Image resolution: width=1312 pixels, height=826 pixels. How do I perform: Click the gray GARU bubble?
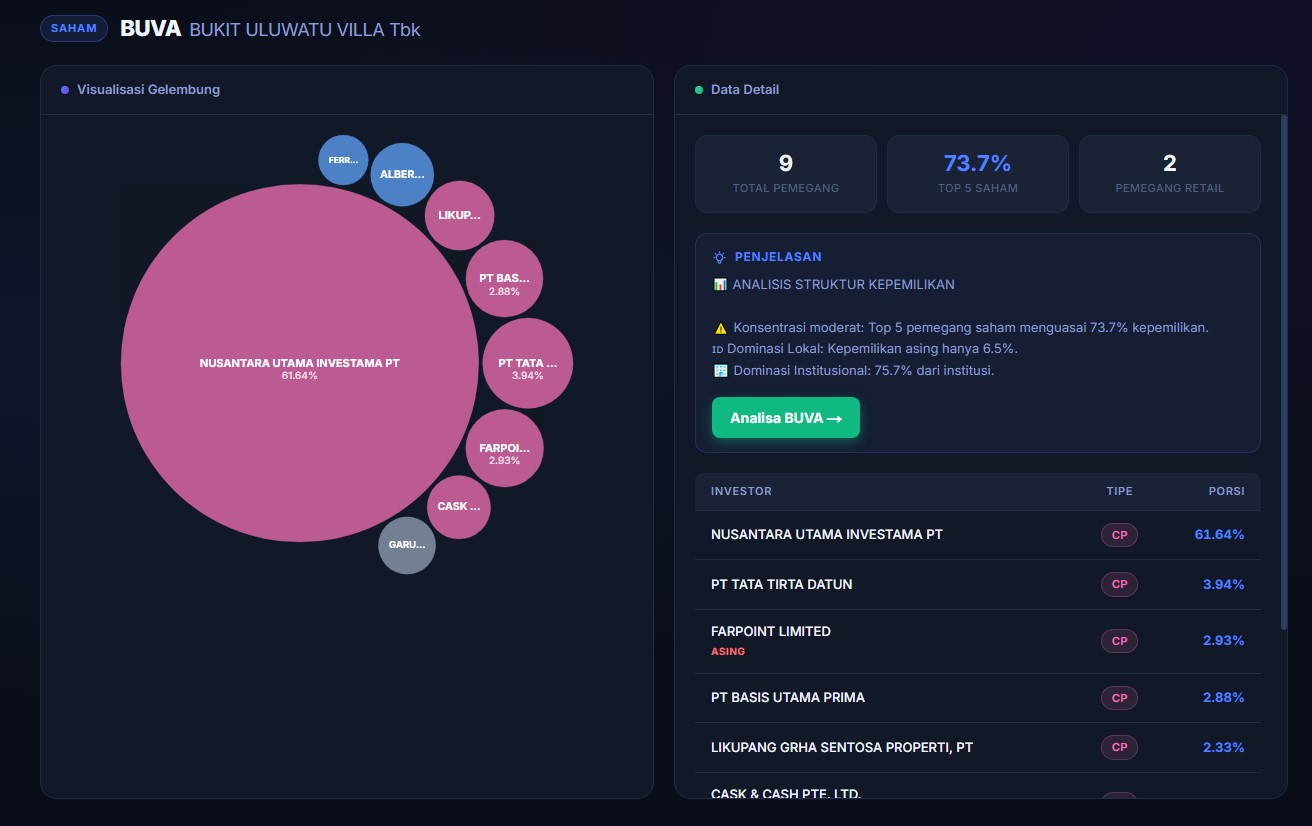click(407, 546)
